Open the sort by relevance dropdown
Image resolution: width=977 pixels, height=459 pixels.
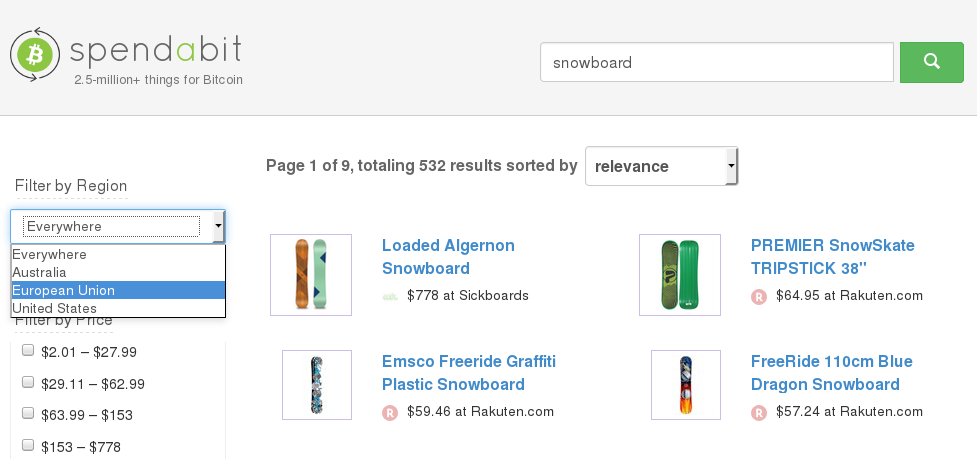pos(661,166)
